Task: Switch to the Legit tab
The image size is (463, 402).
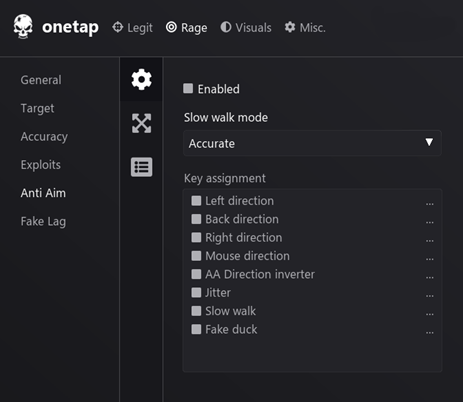Action: [x=132, y=28]
